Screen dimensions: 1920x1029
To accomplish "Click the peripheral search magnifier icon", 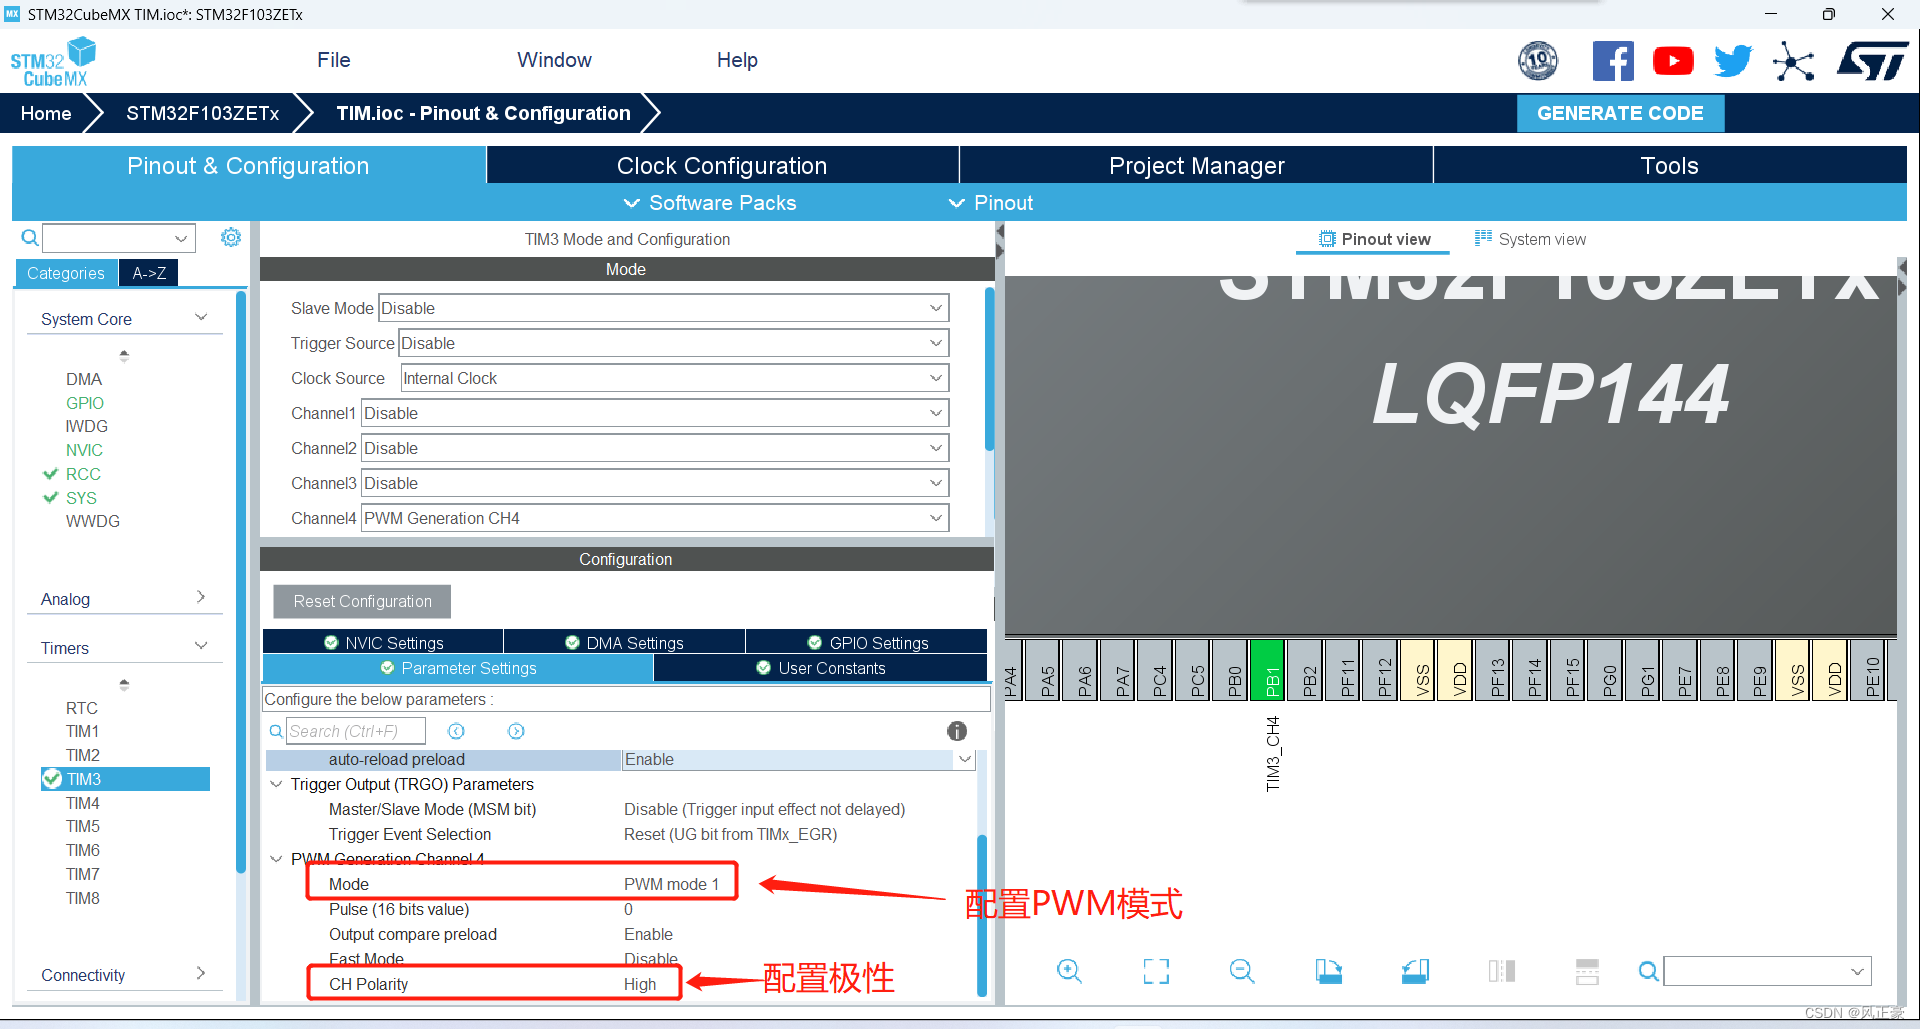I will pos(30,238).
